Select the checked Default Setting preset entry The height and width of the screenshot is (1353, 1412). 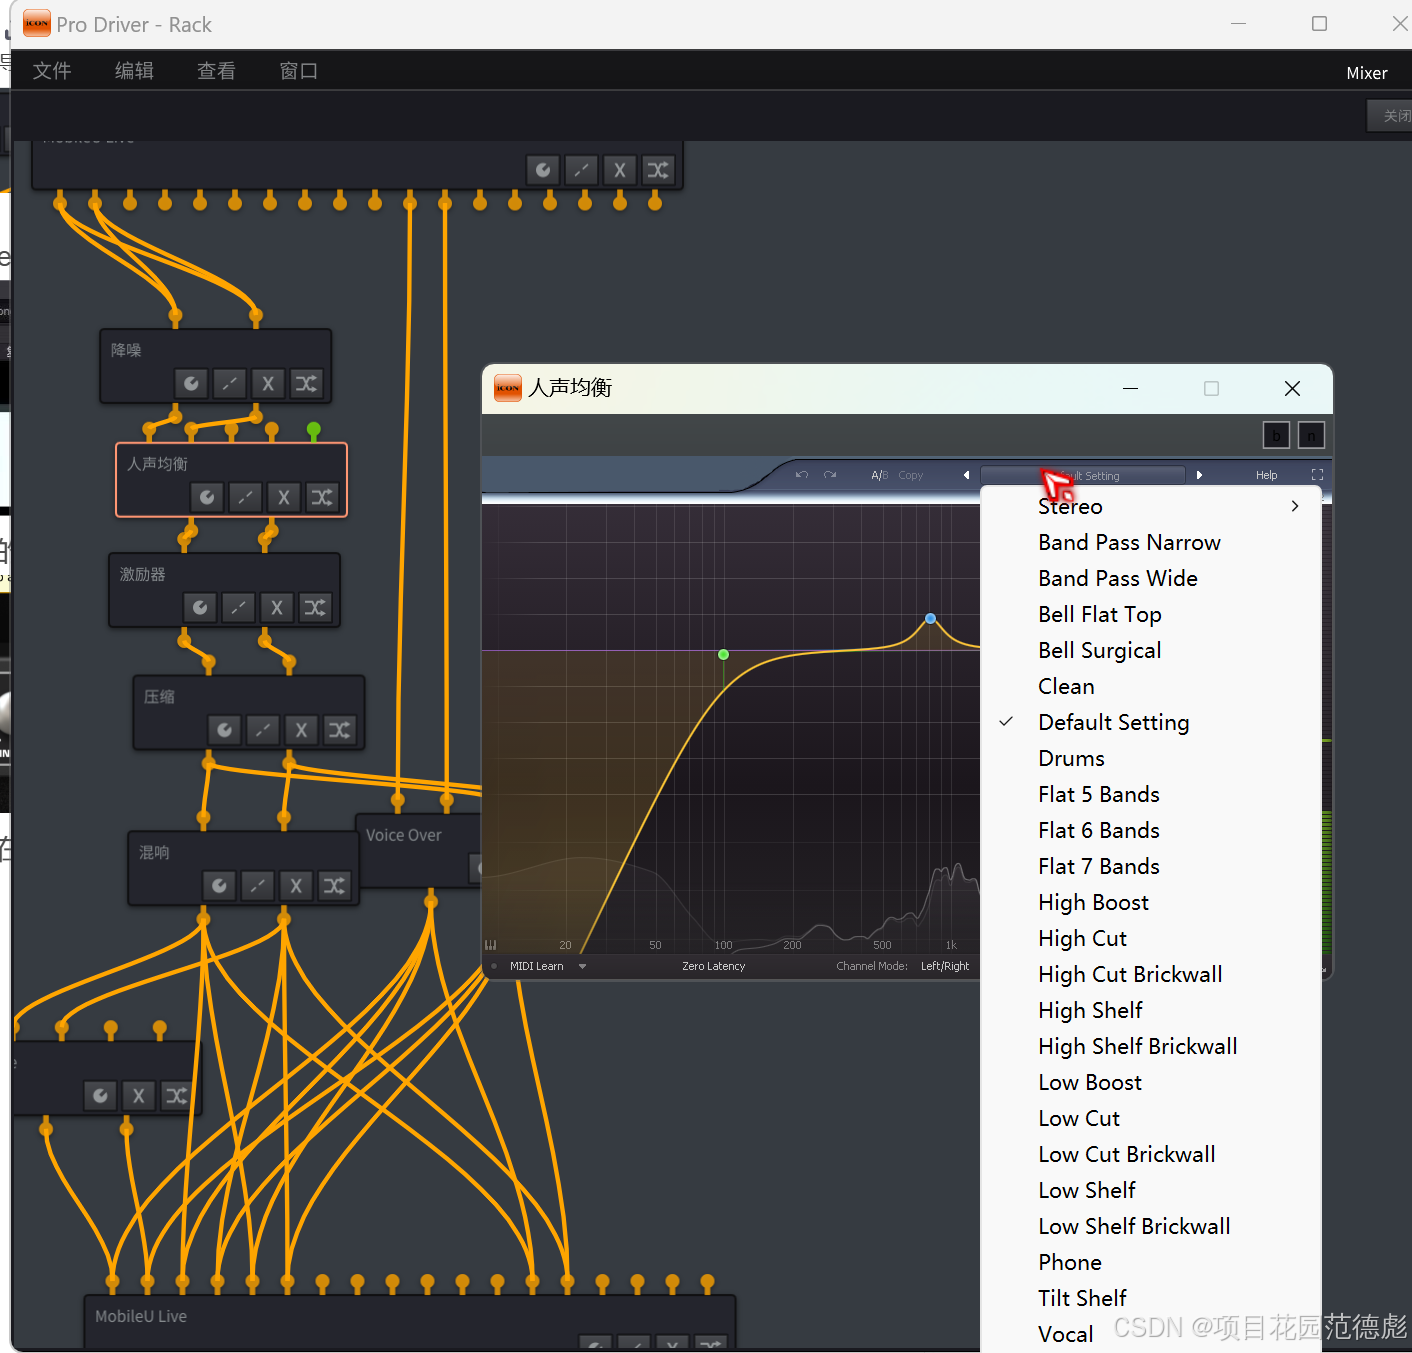(1151, 722)
